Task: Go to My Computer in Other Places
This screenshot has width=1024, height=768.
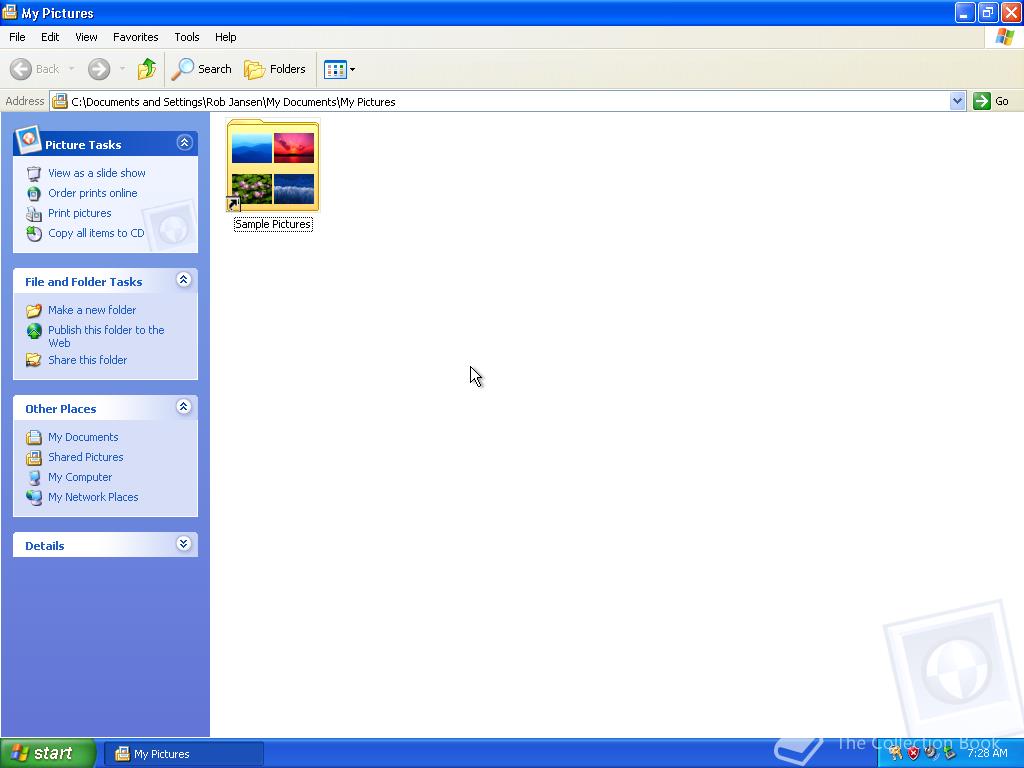Action: click(80, 477)
